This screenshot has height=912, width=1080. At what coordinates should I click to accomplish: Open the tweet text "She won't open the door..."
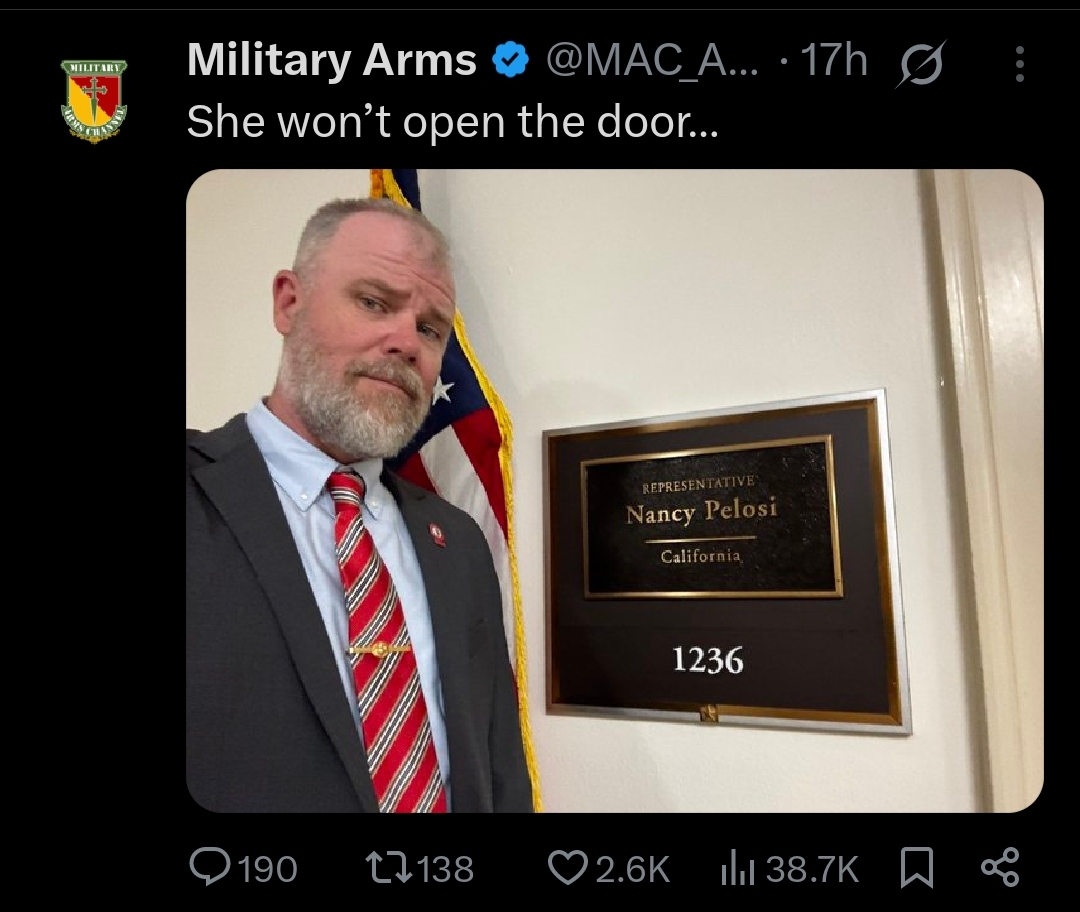453,122
